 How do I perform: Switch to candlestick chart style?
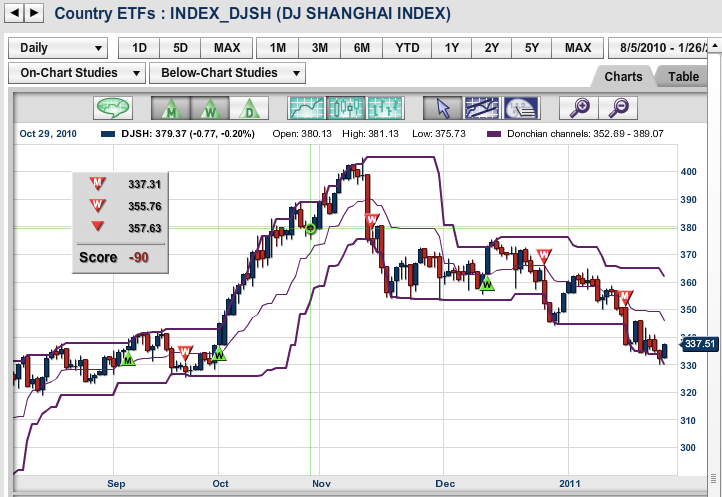[346, 107]
